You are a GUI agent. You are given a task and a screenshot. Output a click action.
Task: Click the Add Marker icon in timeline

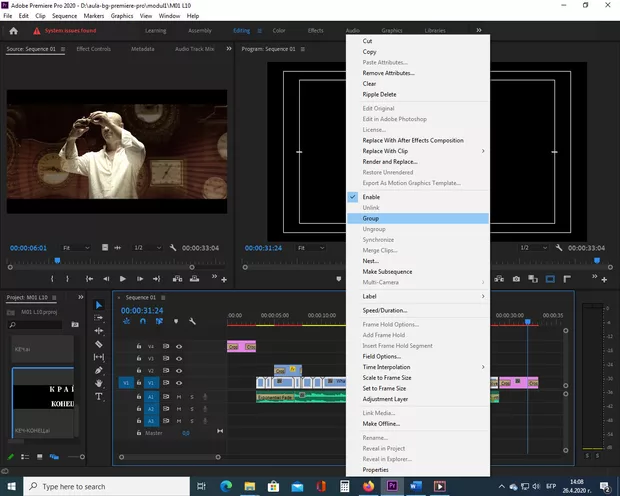point(176,322)
